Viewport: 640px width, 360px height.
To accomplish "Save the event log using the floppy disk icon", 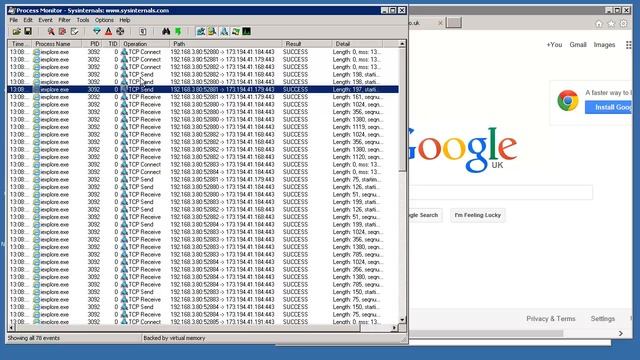I will [28, 31].
